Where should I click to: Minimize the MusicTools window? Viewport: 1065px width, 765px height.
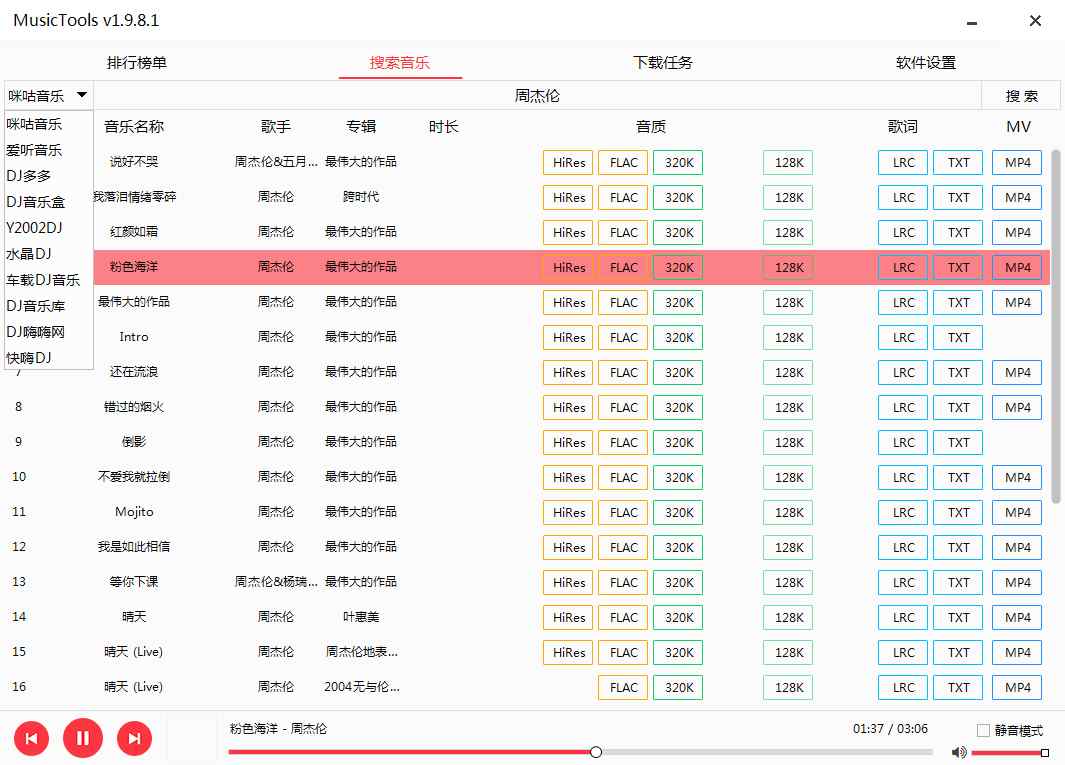tap(972, 21)
